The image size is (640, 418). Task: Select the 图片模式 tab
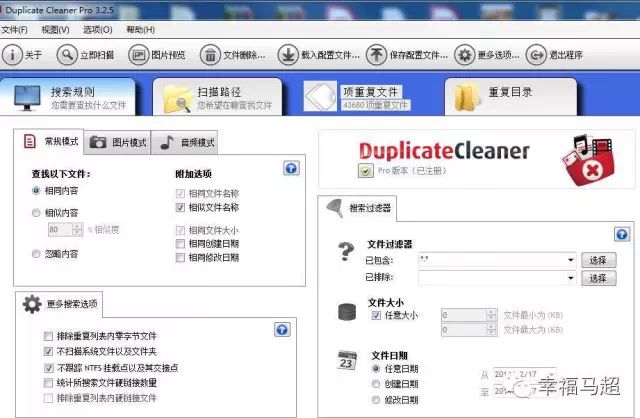118,142
